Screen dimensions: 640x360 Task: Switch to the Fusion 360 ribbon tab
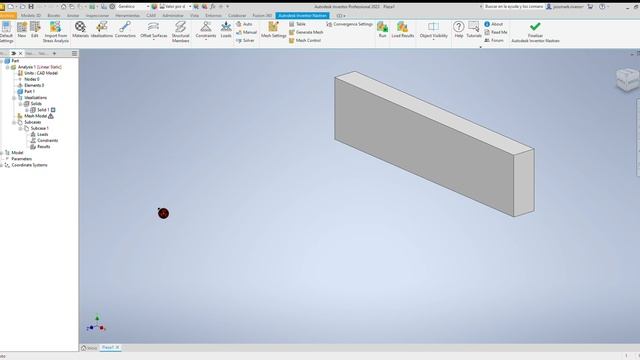262,16
